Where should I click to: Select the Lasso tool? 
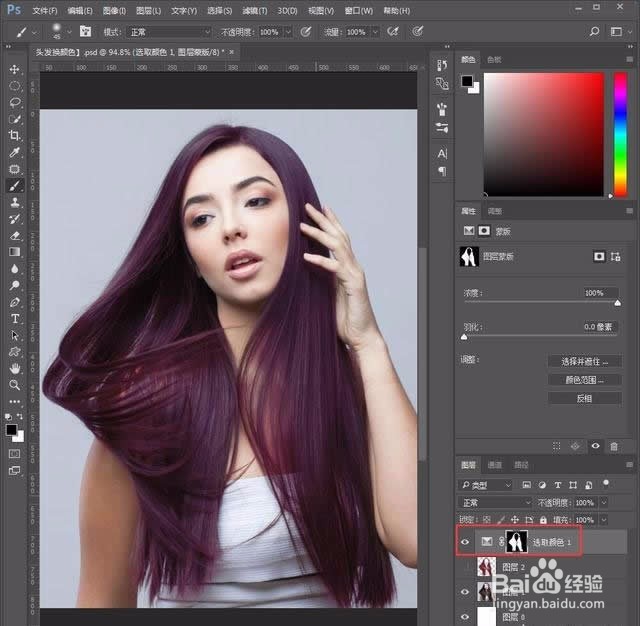coord(15,102)
